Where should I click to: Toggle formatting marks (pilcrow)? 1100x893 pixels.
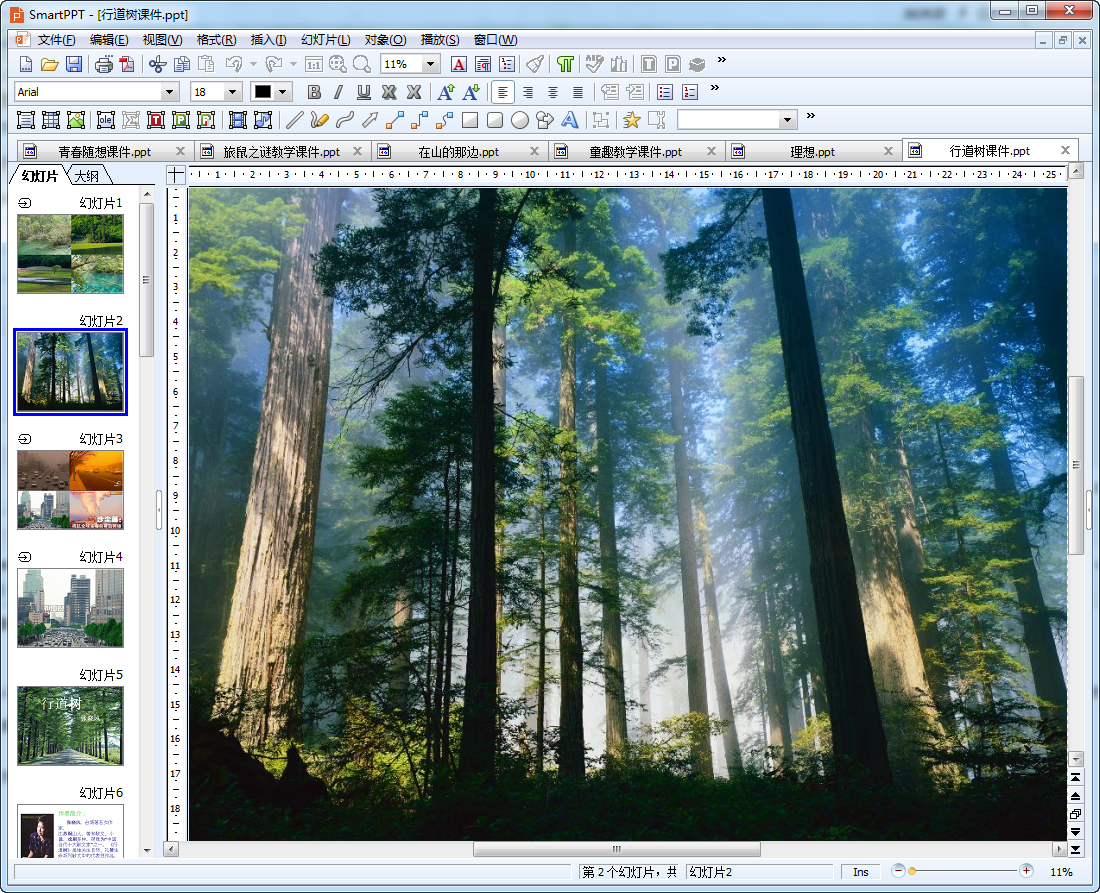pyautogui.click(x=565, y=65)
